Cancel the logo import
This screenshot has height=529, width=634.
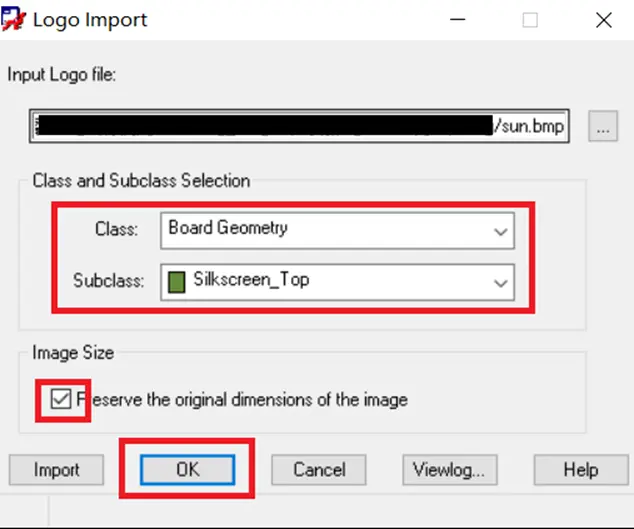[319, 470]
